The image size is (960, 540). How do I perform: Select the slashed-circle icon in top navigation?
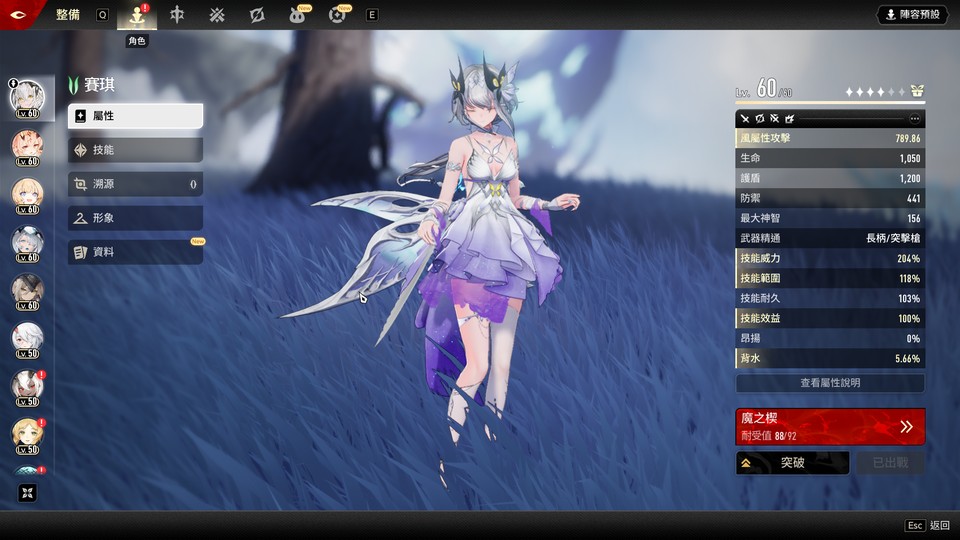point(257,15)
